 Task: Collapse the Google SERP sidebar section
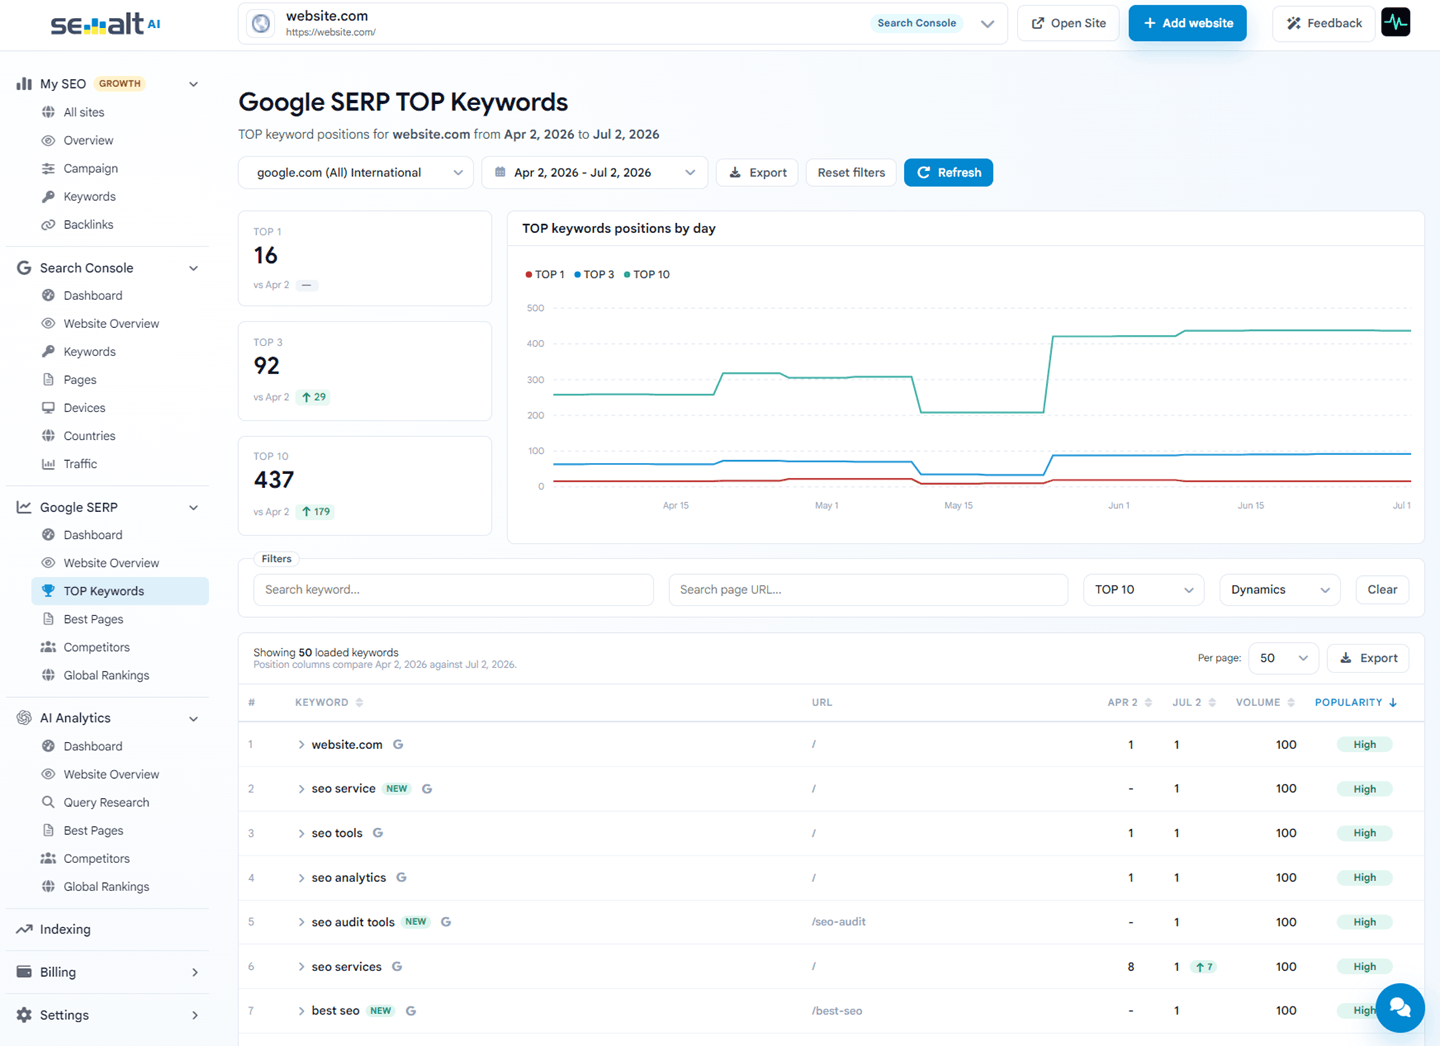[x=193, y=507]
